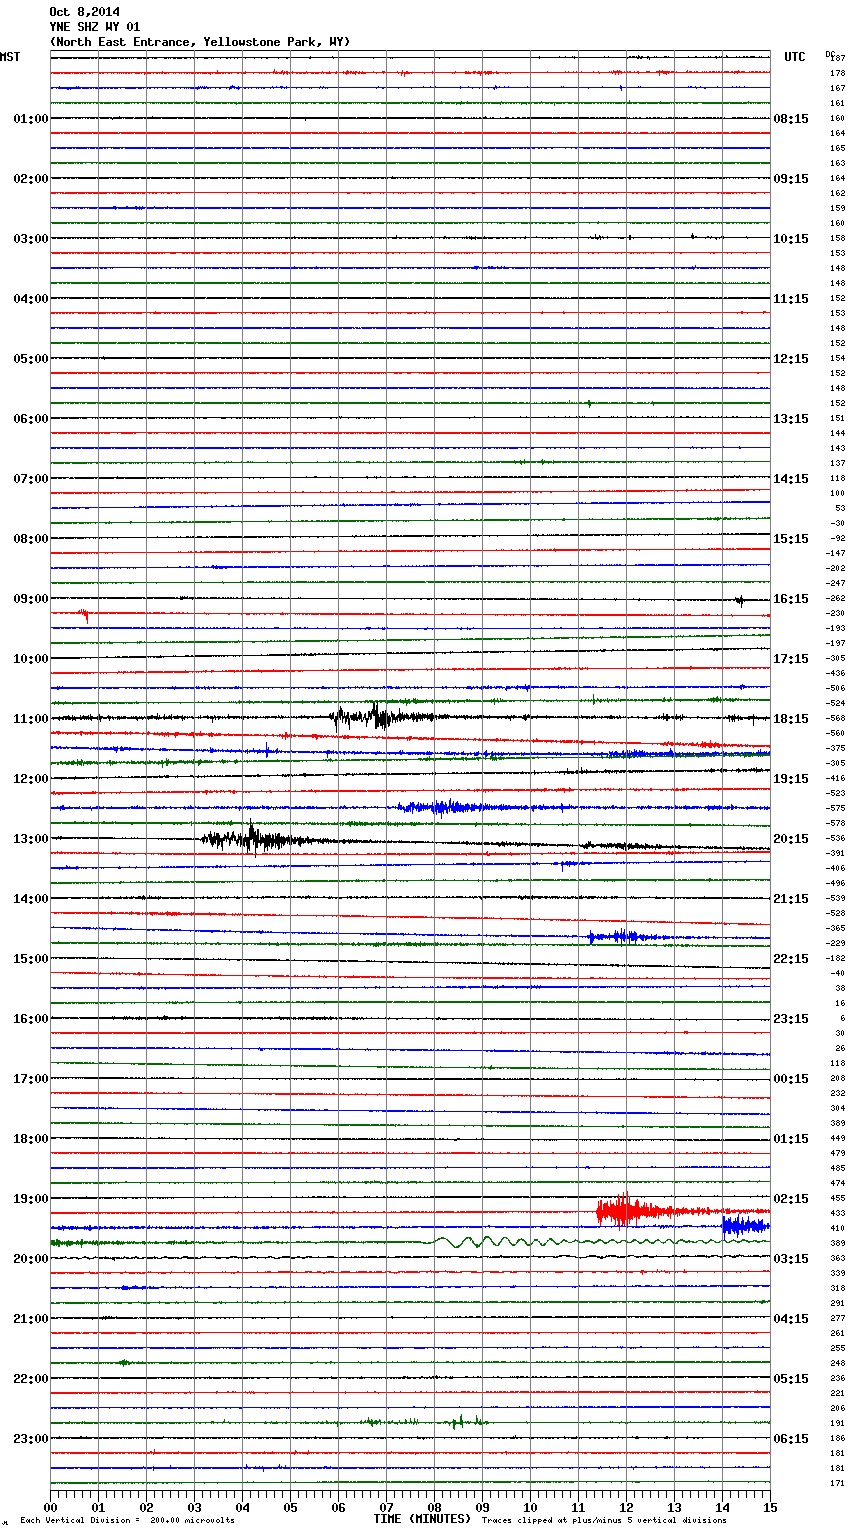Click the '08' minute tick on the bottom axis
The image size is (850, 1534).
434,1507
